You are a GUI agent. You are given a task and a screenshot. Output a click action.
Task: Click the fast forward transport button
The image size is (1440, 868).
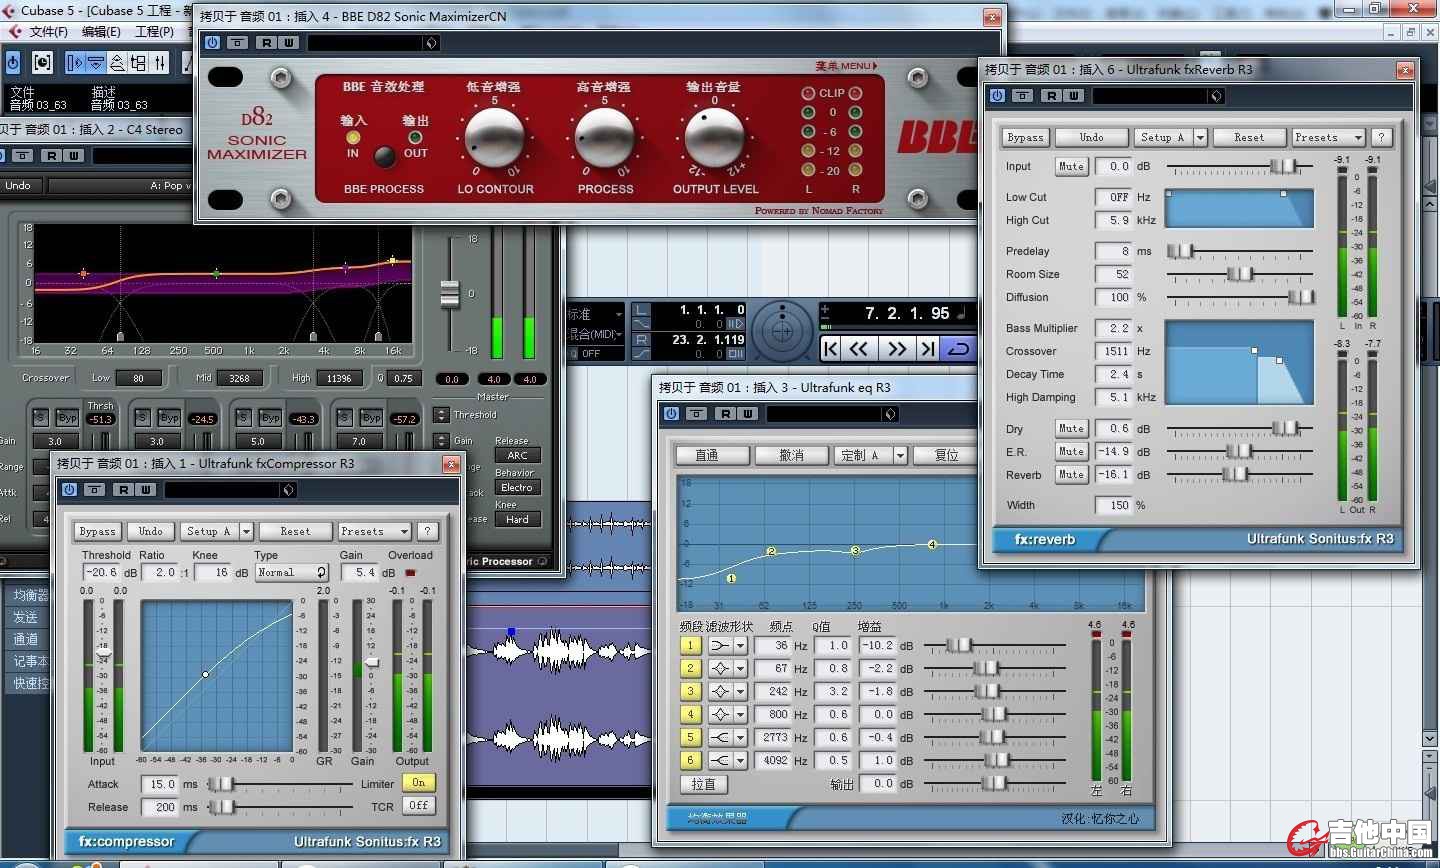(x=896, y=349)
